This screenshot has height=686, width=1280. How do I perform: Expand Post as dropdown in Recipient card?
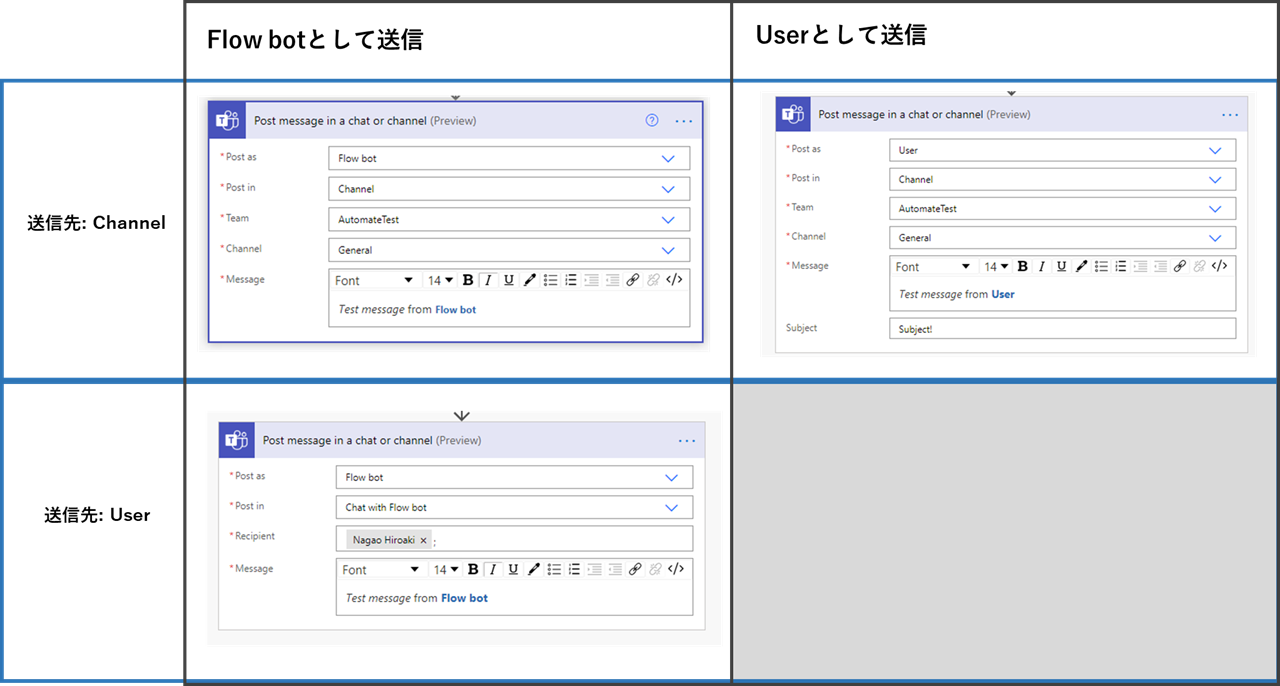coord(672,477)
